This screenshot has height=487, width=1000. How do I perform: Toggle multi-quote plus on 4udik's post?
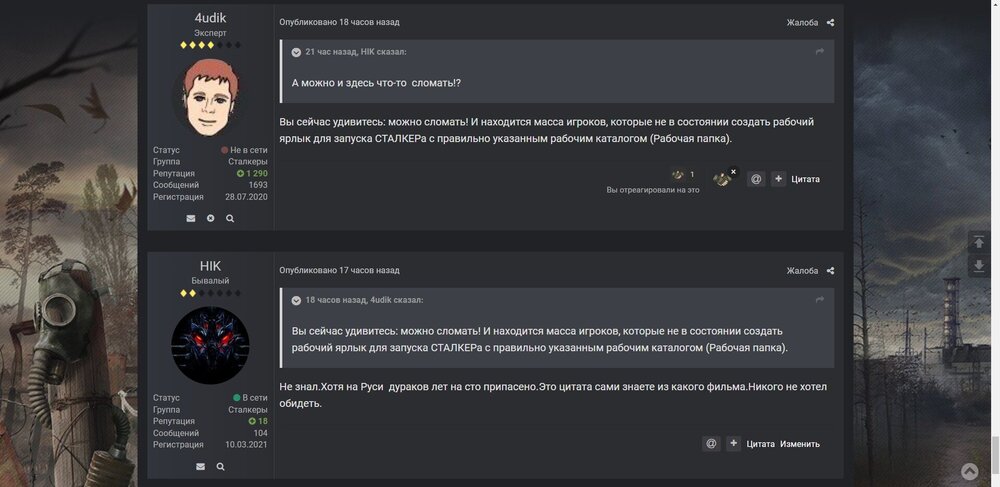[778, 179]
